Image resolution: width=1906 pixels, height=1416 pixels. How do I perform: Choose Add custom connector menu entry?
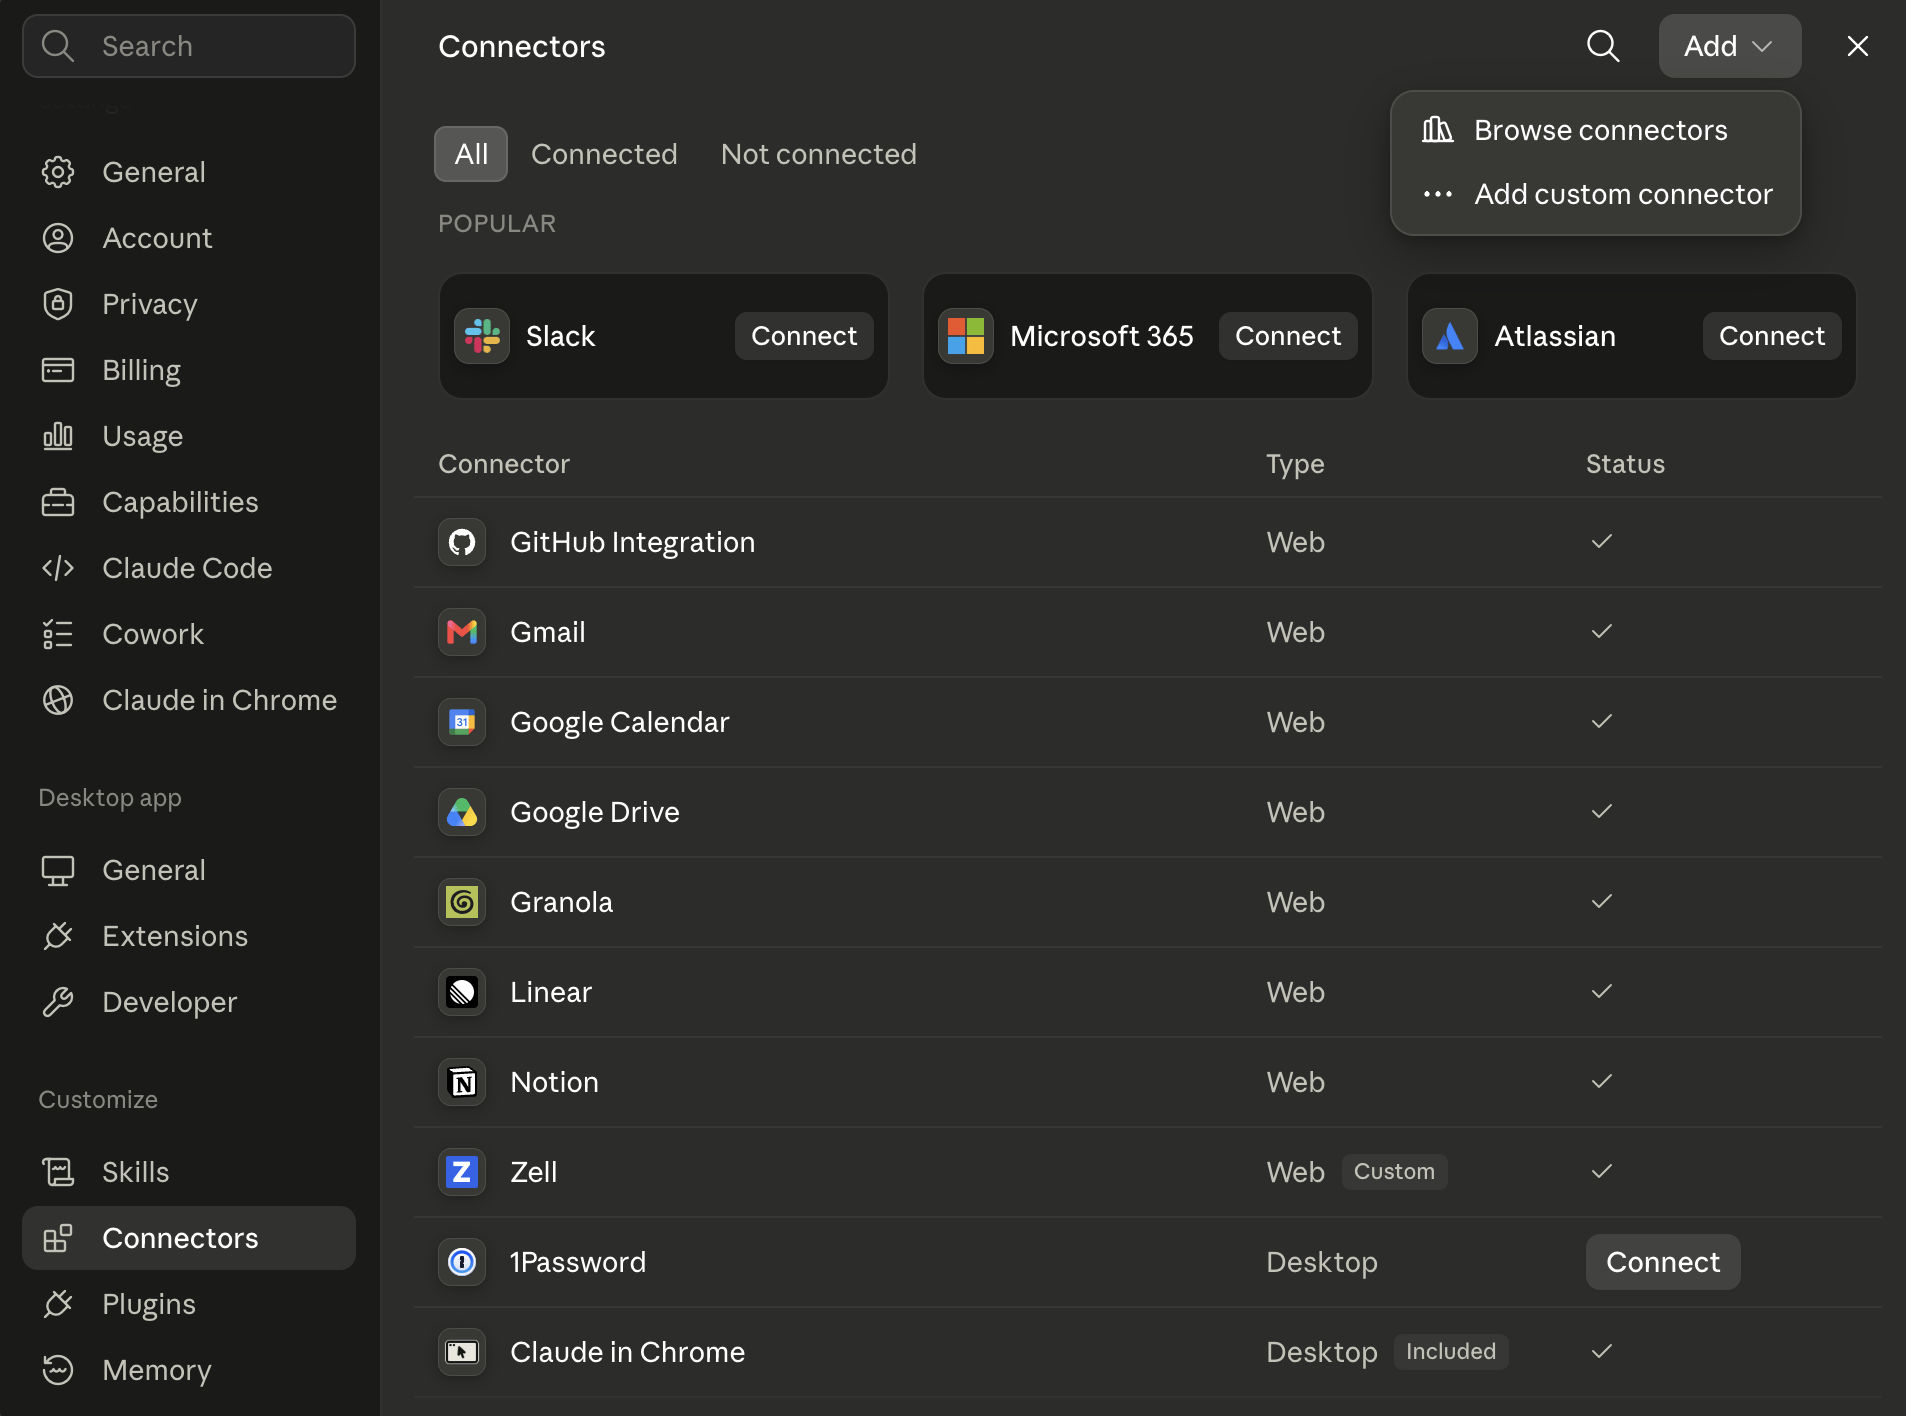point(1595,194)
